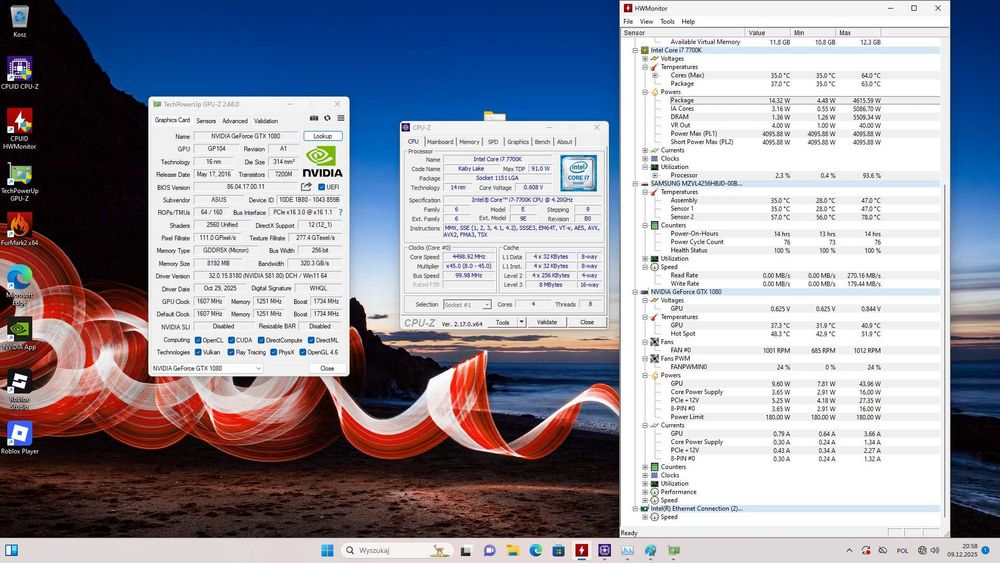Viewport: 1000px width, 563px height.
Task: Open the Windows Start menu
Action: pyautogui.click(x=327, y=550)
